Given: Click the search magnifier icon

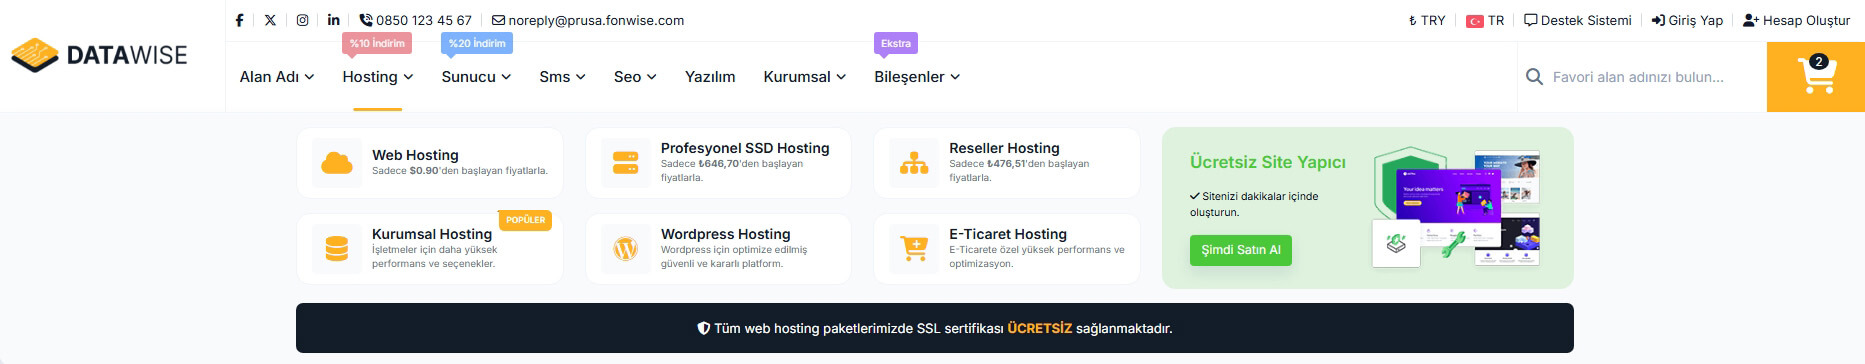Looking at the screenshot, I should click(x=1534, y=77).
